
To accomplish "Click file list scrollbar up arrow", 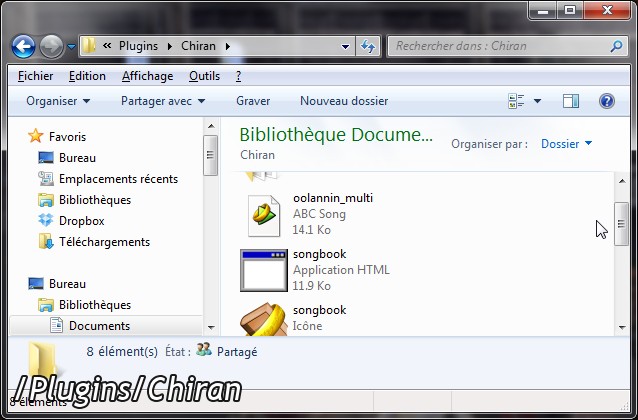I will pyautogui.click(x=622, y=181).
